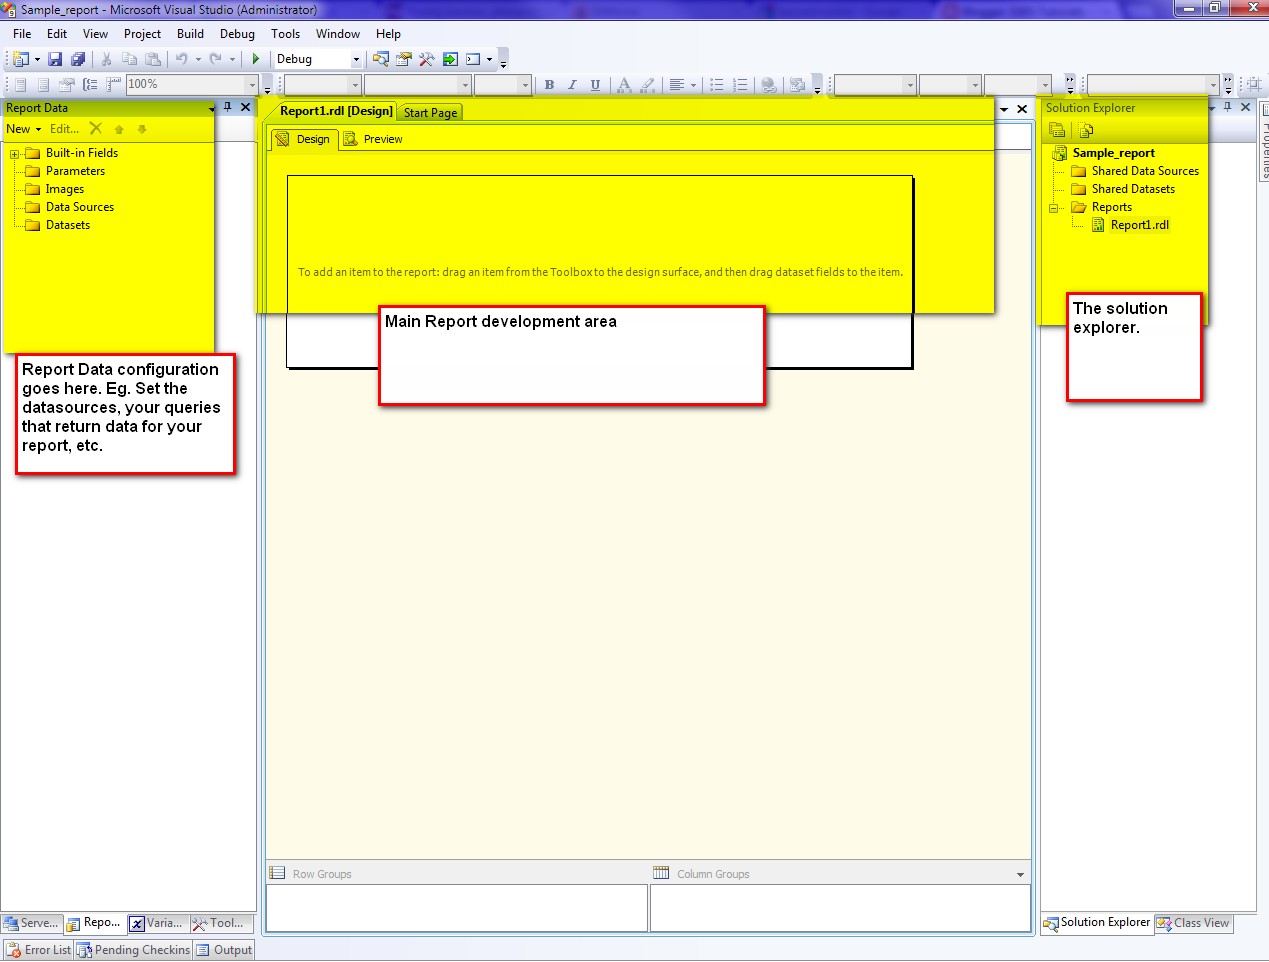1269x962 pixels.
Task: Switch to the Start Page tab
Action: 430,113
